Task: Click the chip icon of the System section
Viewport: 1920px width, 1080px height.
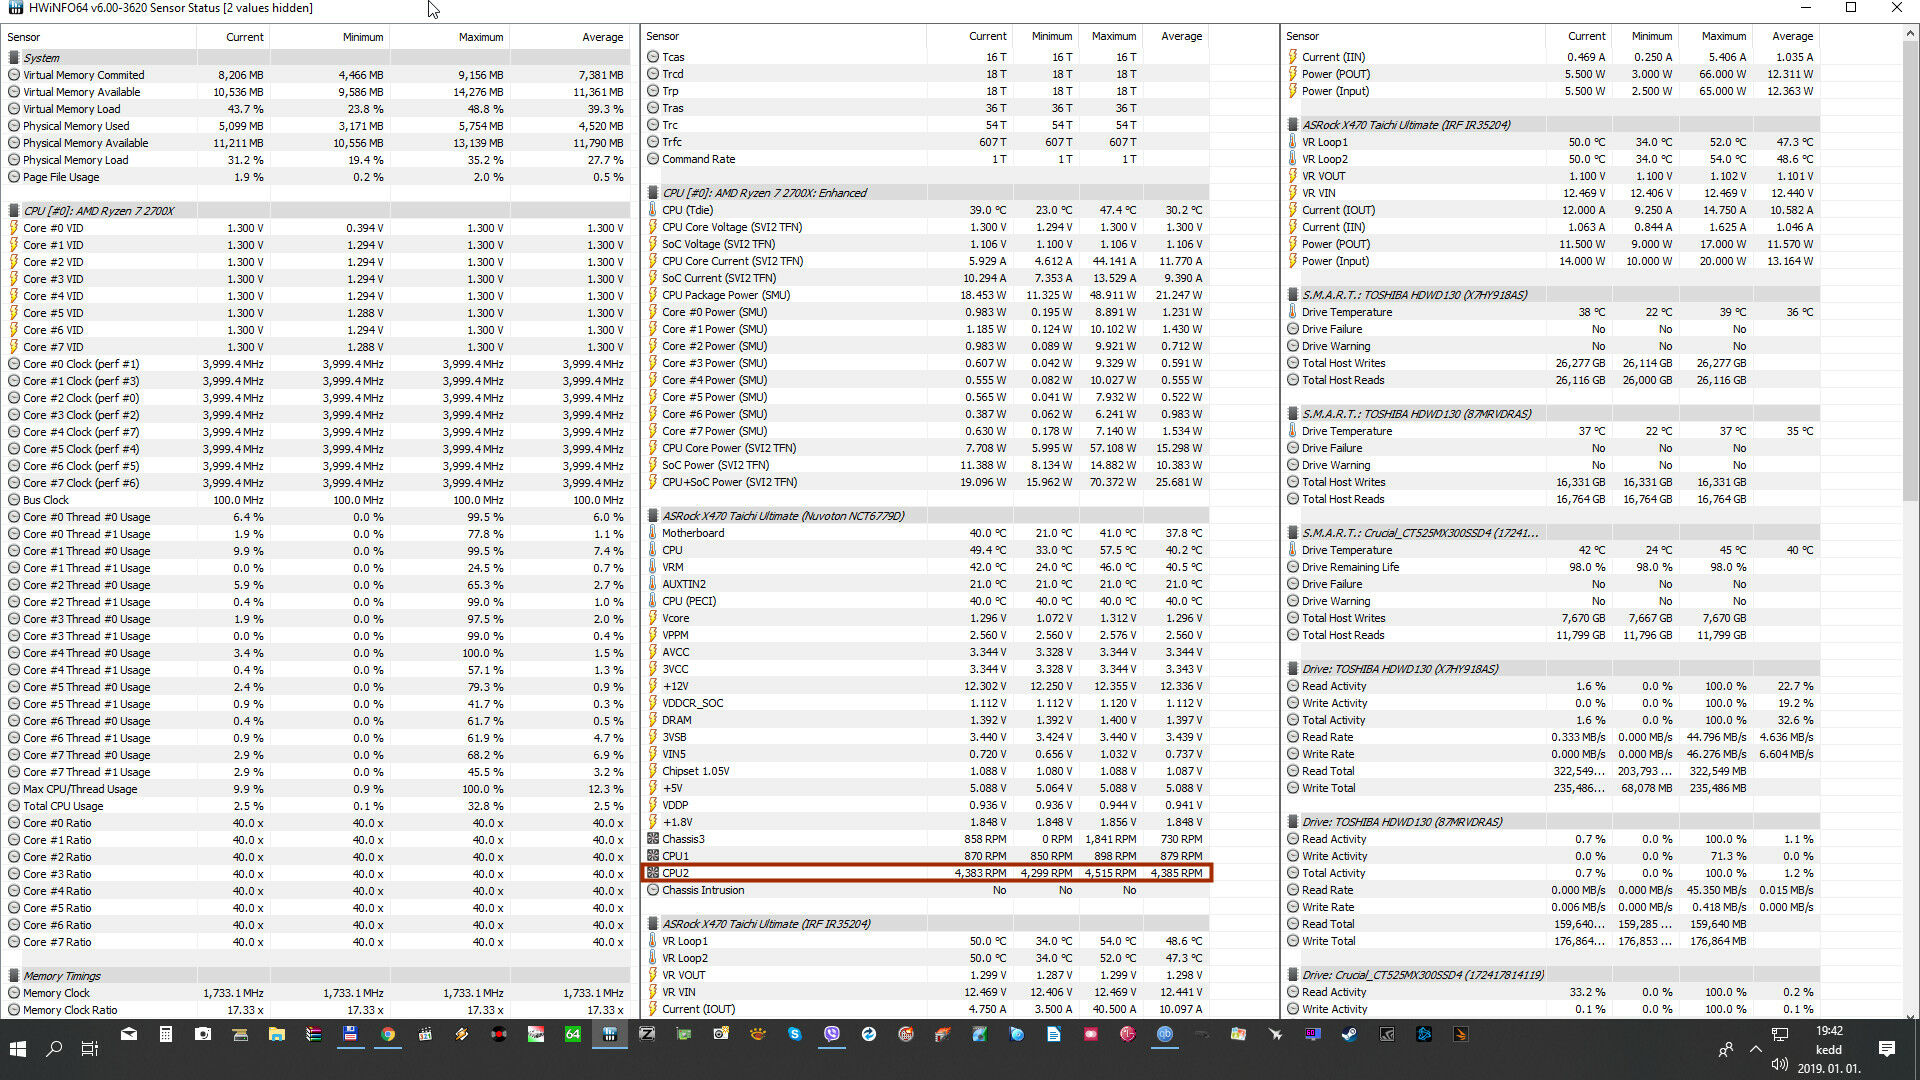Action: (14, 58)
